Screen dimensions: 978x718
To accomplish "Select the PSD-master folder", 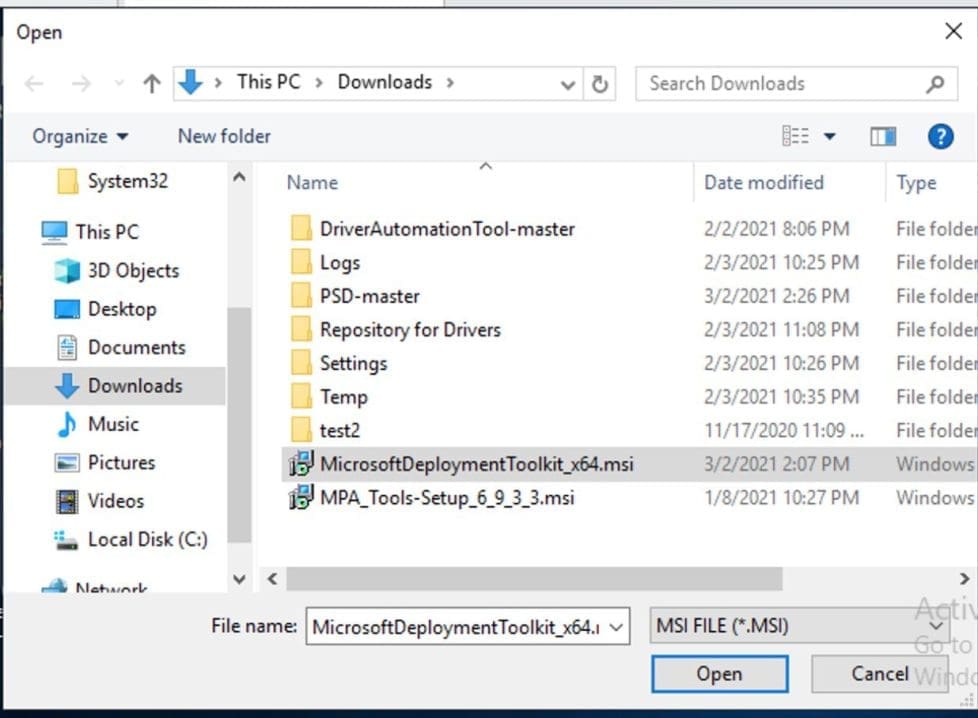I will 369,296.
